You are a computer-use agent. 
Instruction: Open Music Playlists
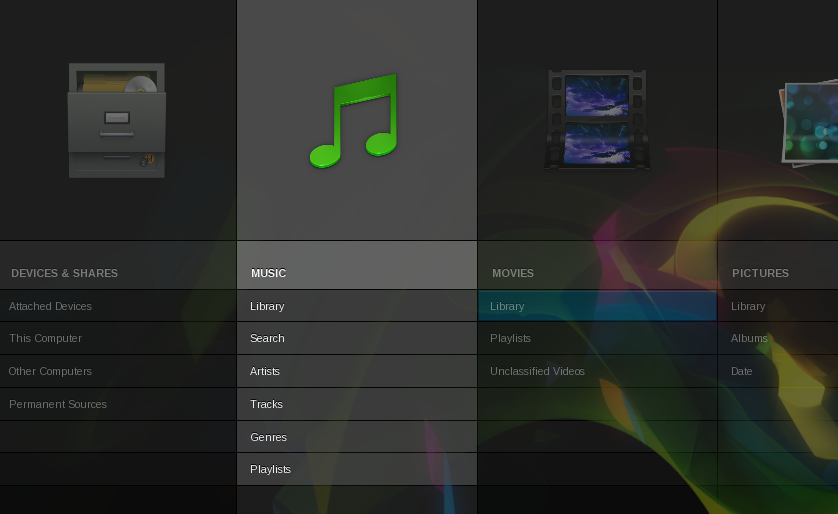[357, 469]
